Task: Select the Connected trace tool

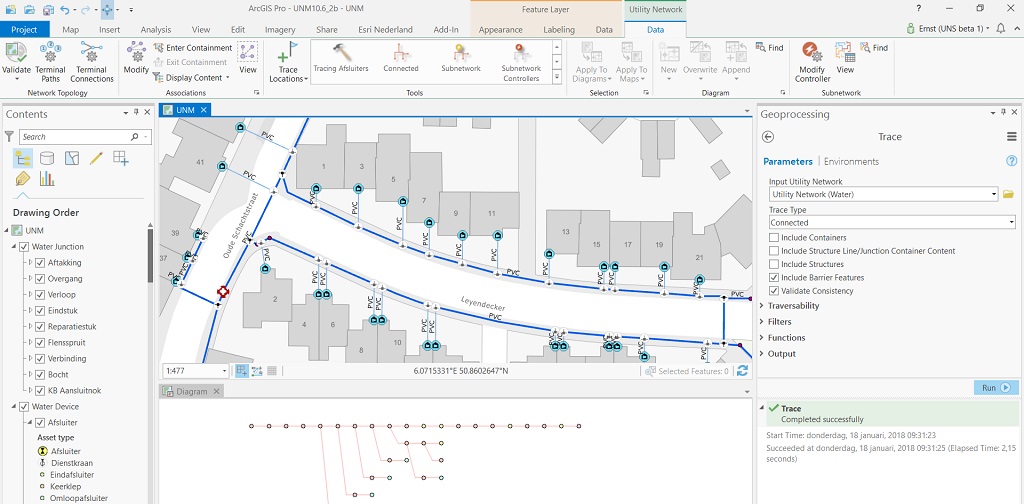Action: click(401, 57)
